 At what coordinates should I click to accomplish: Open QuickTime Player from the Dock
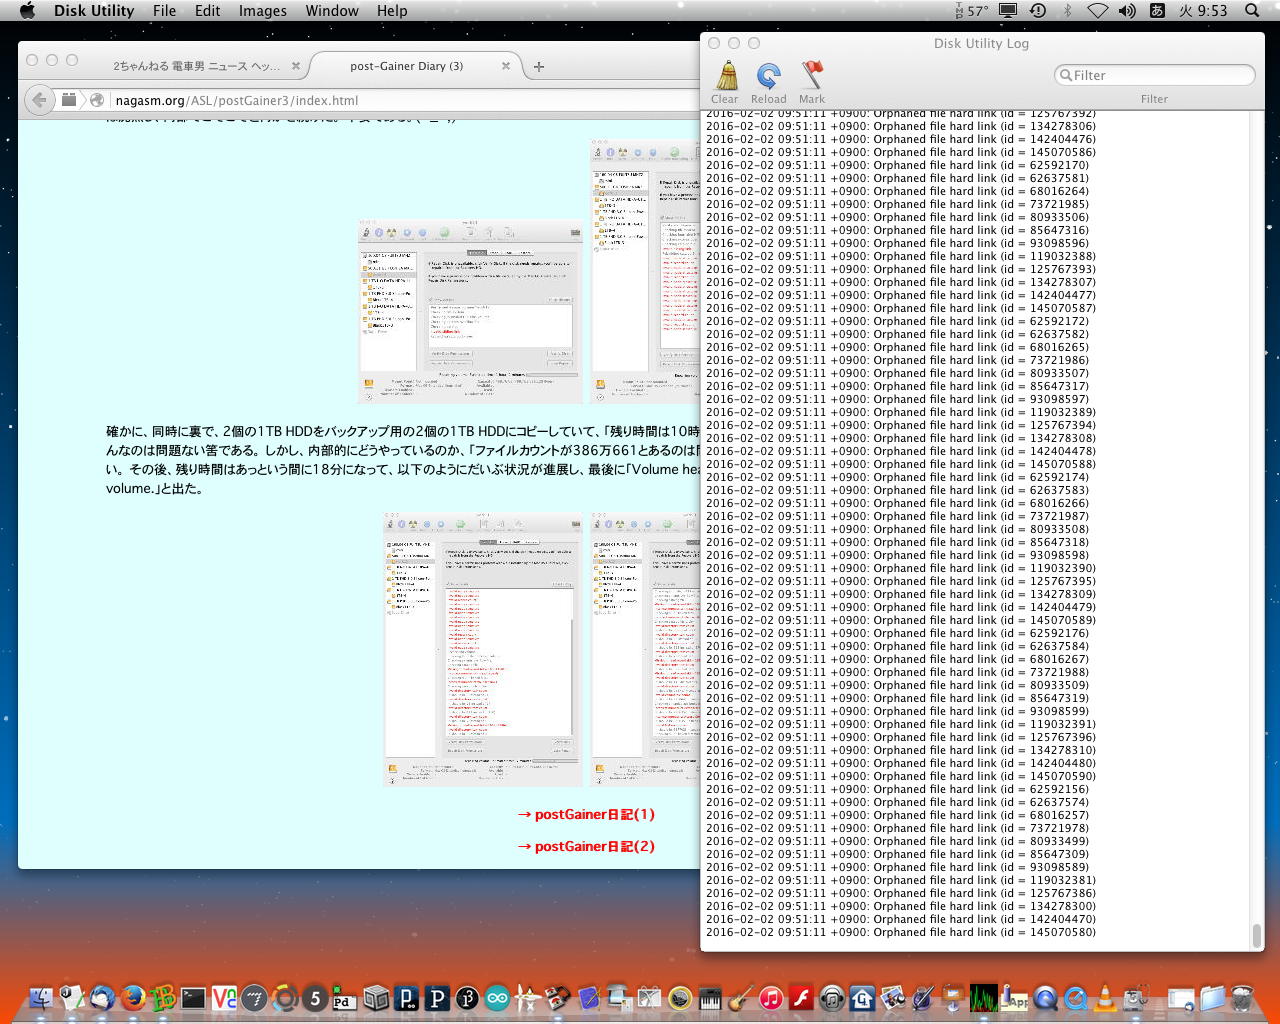[x=1045, y=997]
